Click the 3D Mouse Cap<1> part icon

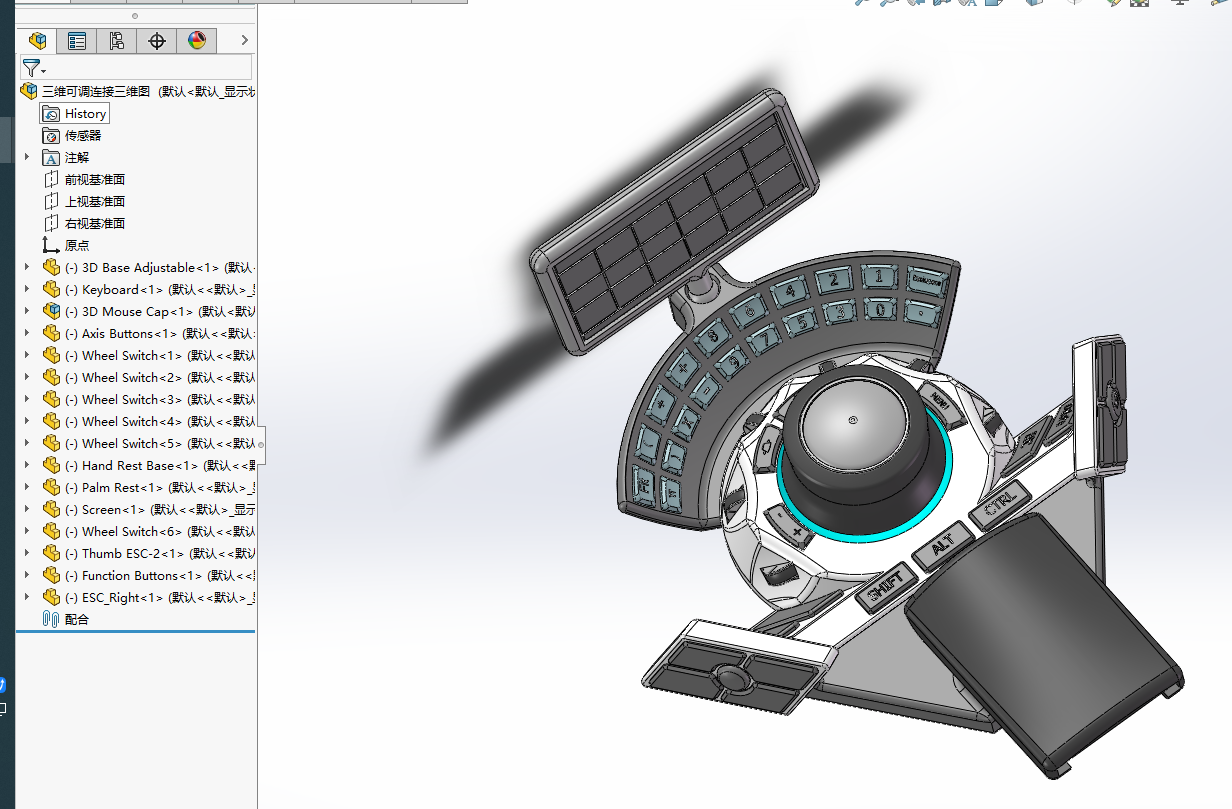tap(51, 312)
